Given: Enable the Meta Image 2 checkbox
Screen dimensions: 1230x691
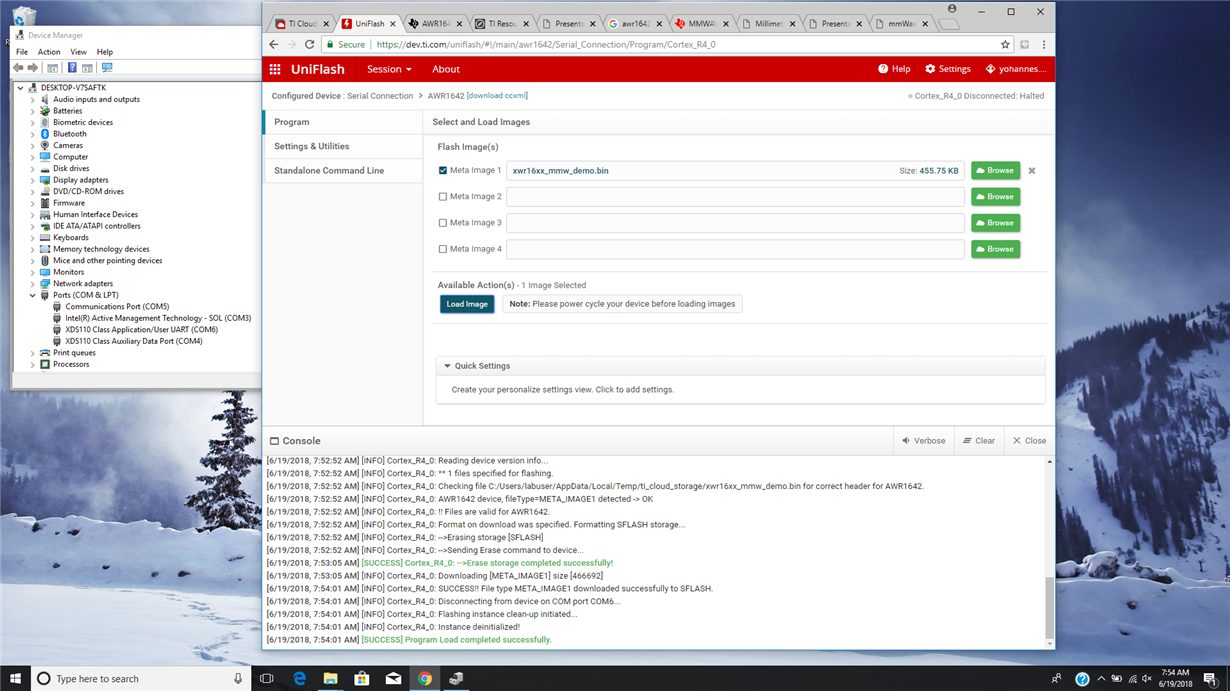Looking at the screenshot, I should click(x=443, y=197).
